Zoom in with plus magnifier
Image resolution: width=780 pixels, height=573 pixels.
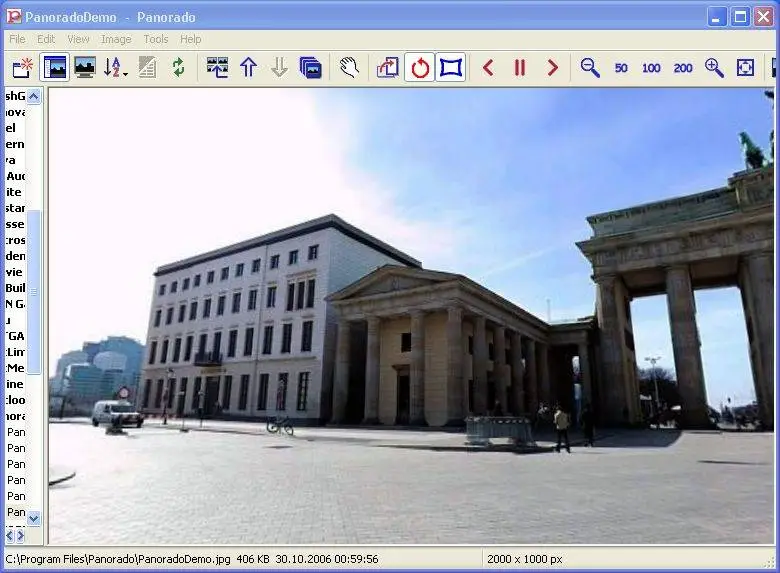[714, 68]
